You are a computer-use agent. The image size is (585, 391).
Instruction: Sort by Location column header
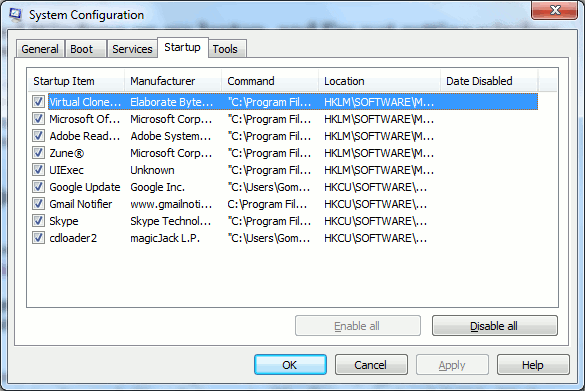click(x=380, y=81)
